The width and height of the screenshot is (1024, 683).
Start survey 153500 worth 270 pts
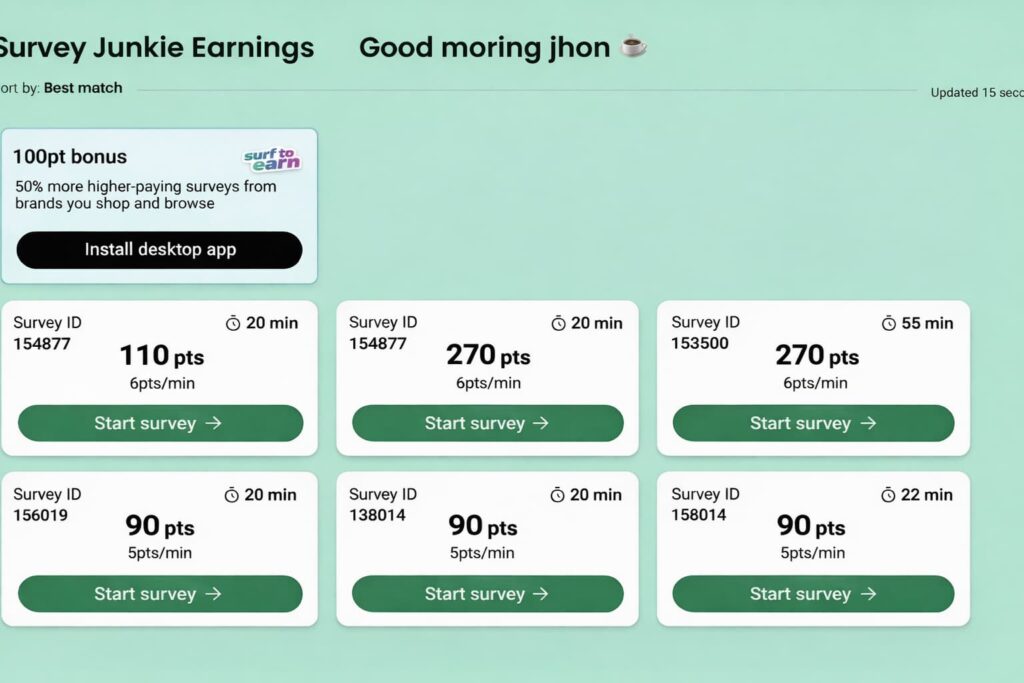pos(813,422)
